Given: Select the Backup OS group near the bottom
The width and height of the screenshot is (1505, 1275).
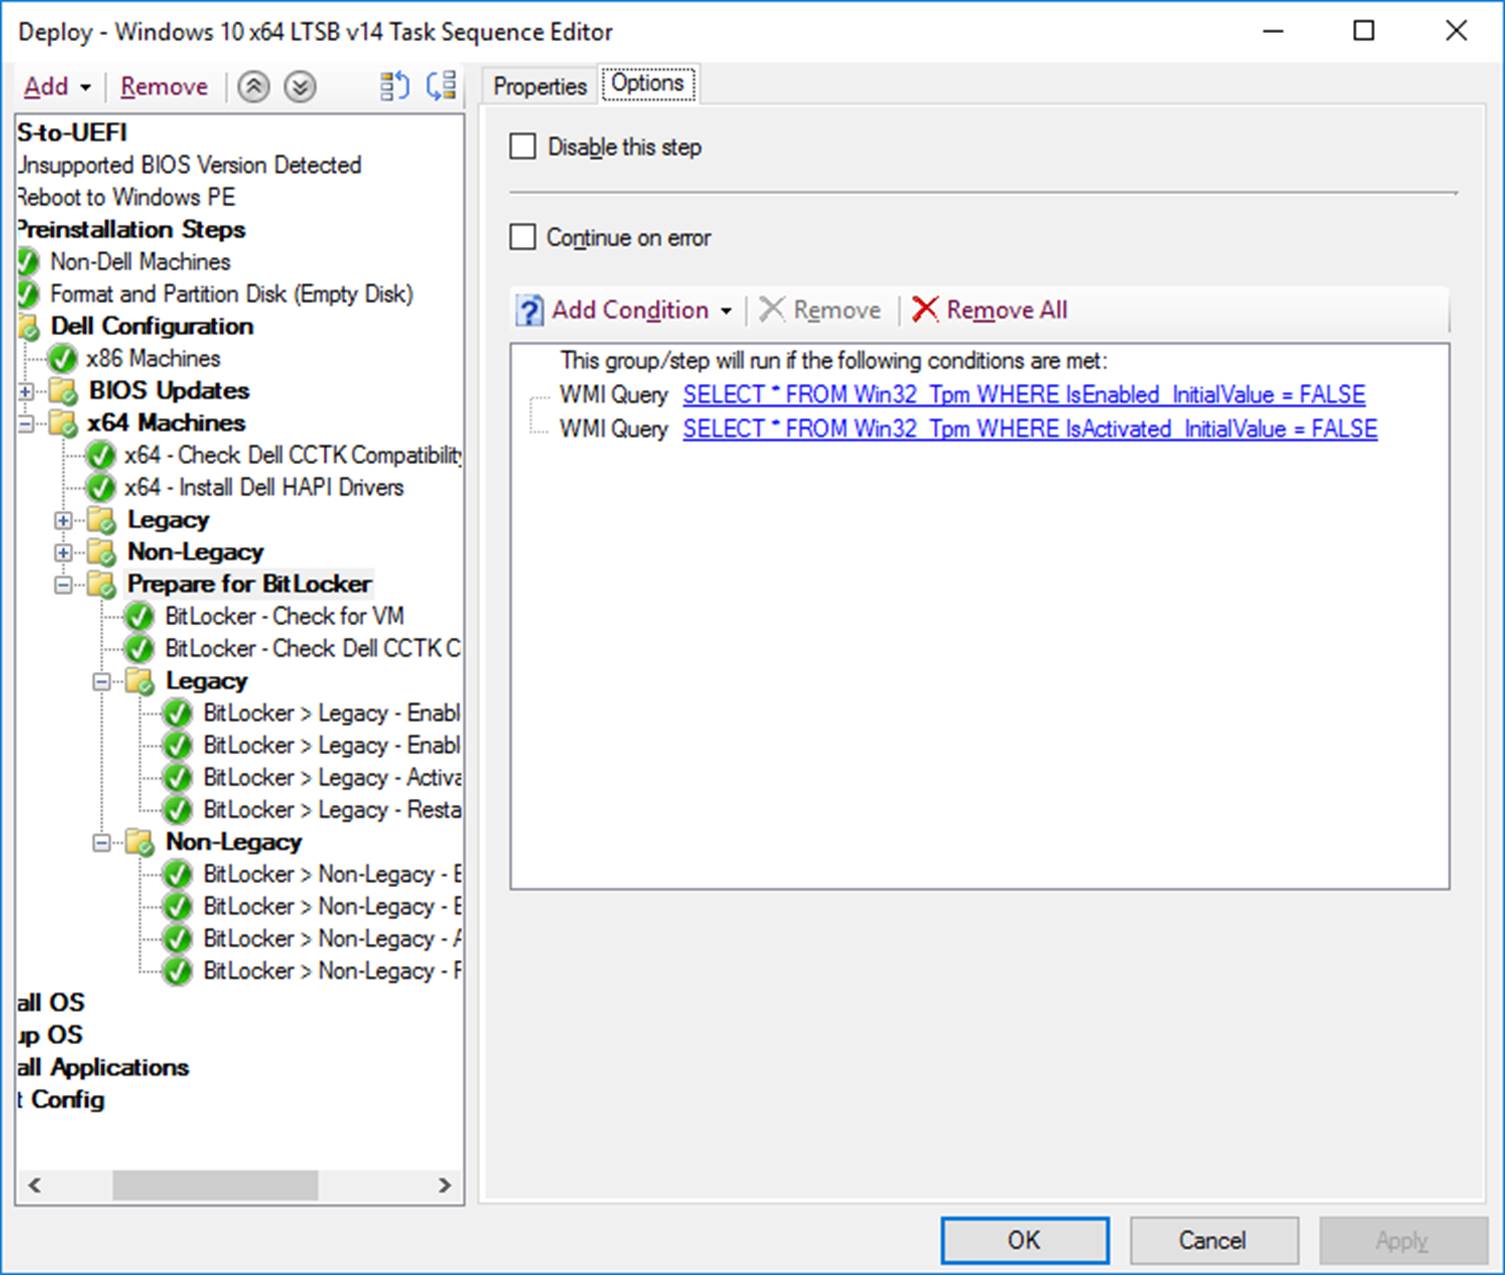Looking at the screenshot, I should click(50, 1035).
